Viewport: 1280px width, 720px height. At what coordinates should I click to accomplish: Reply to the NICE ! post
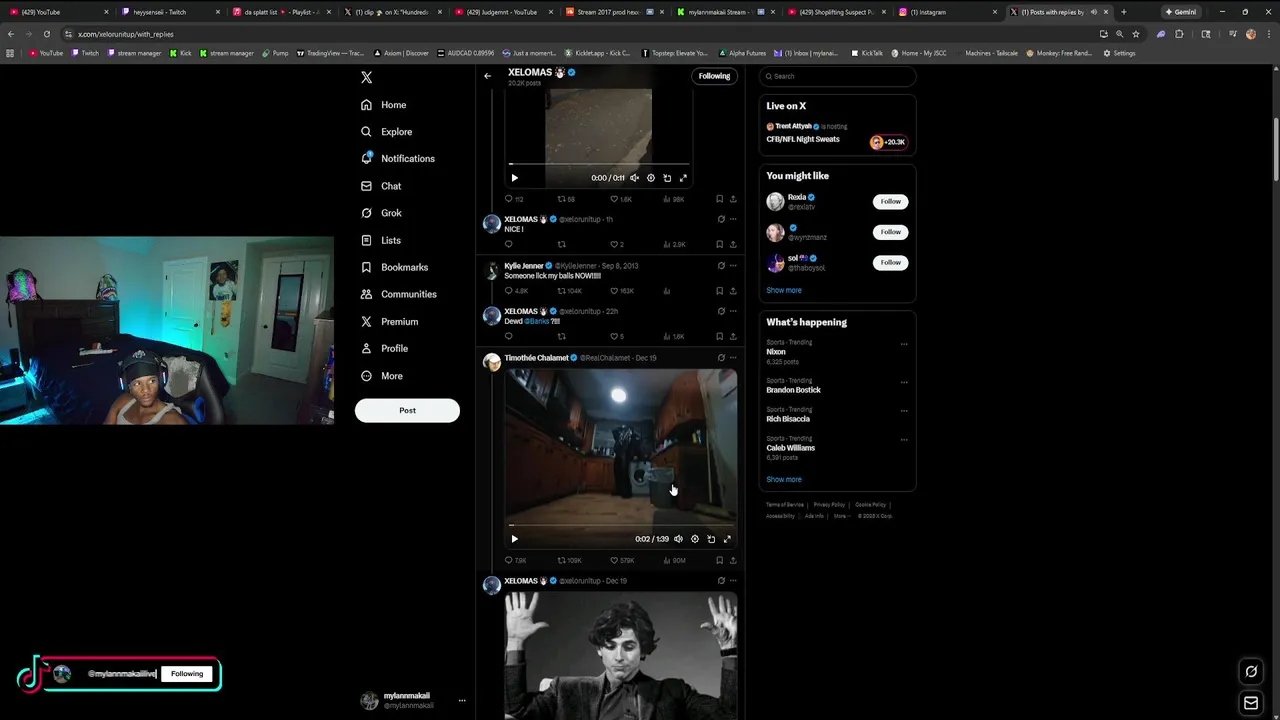pos(508,244)
